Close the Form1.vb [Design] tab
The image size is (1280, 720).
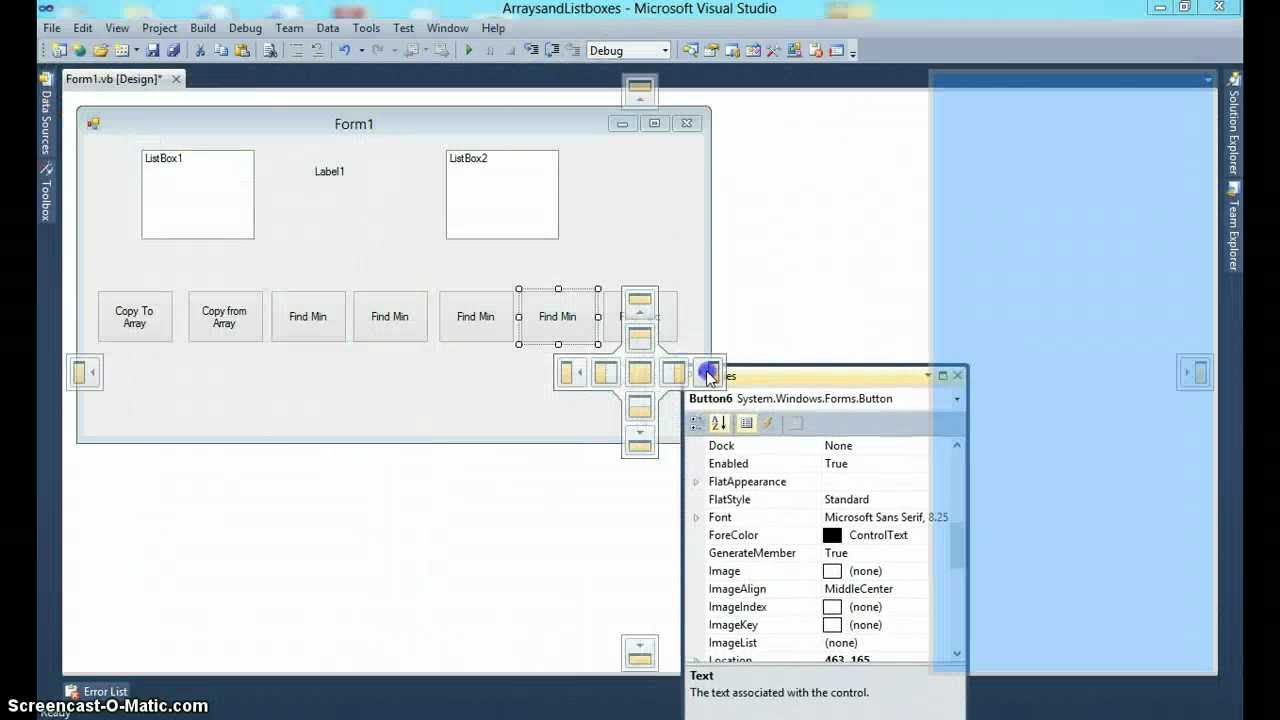[176, 79]
